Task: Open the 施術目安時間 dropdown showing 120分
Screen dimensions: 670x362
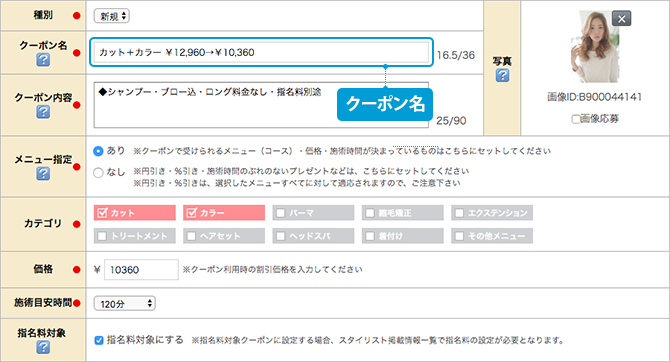Action: [x=124, y=303]
